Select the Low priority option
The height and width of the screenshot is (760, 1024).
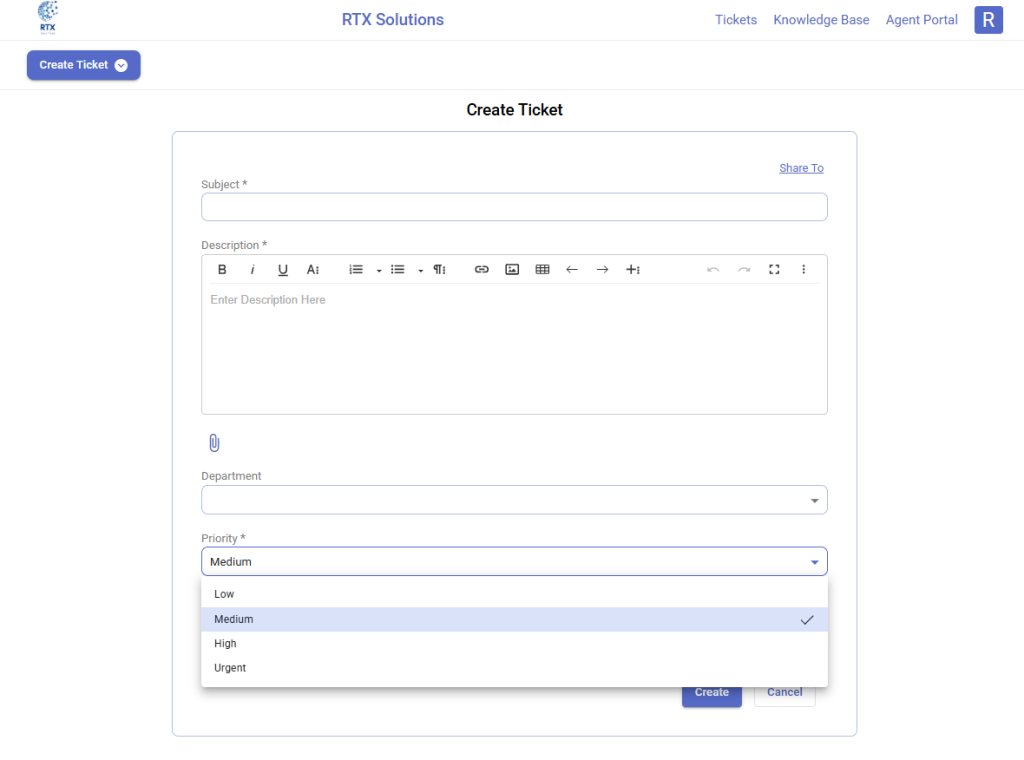pos(514,594)
